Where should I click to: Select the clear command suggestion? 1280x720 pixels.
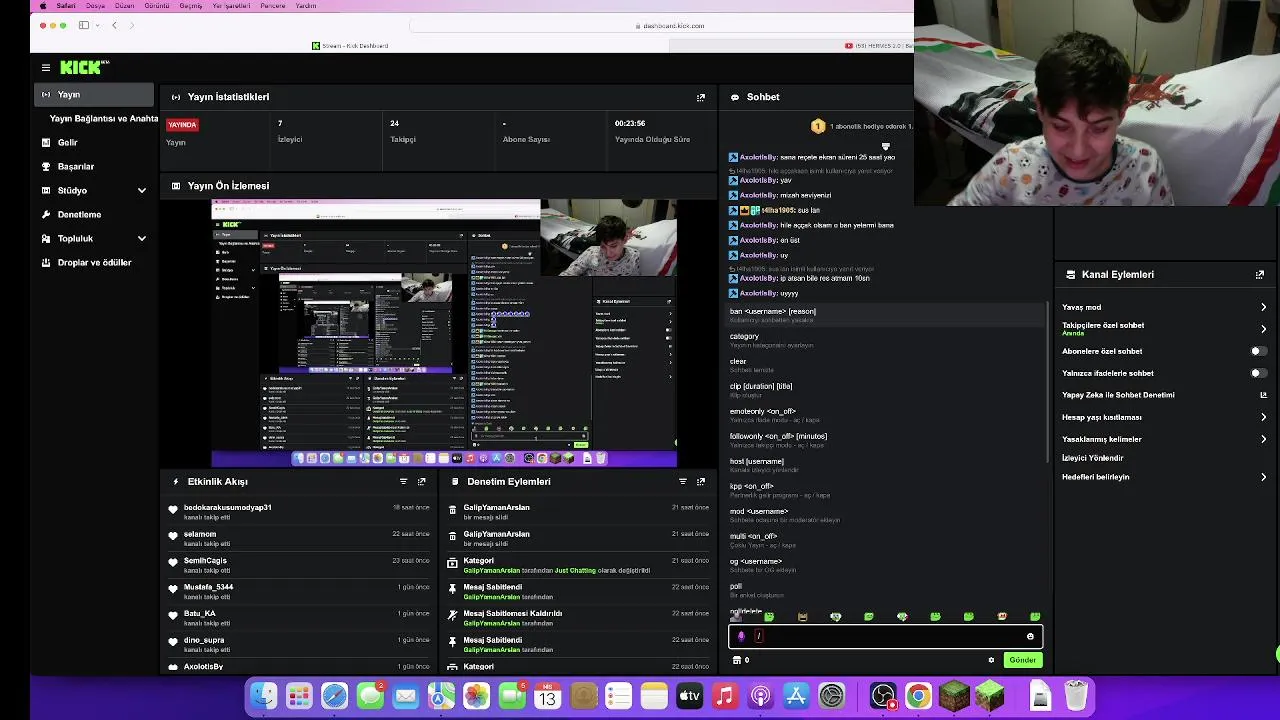(884, 365)
